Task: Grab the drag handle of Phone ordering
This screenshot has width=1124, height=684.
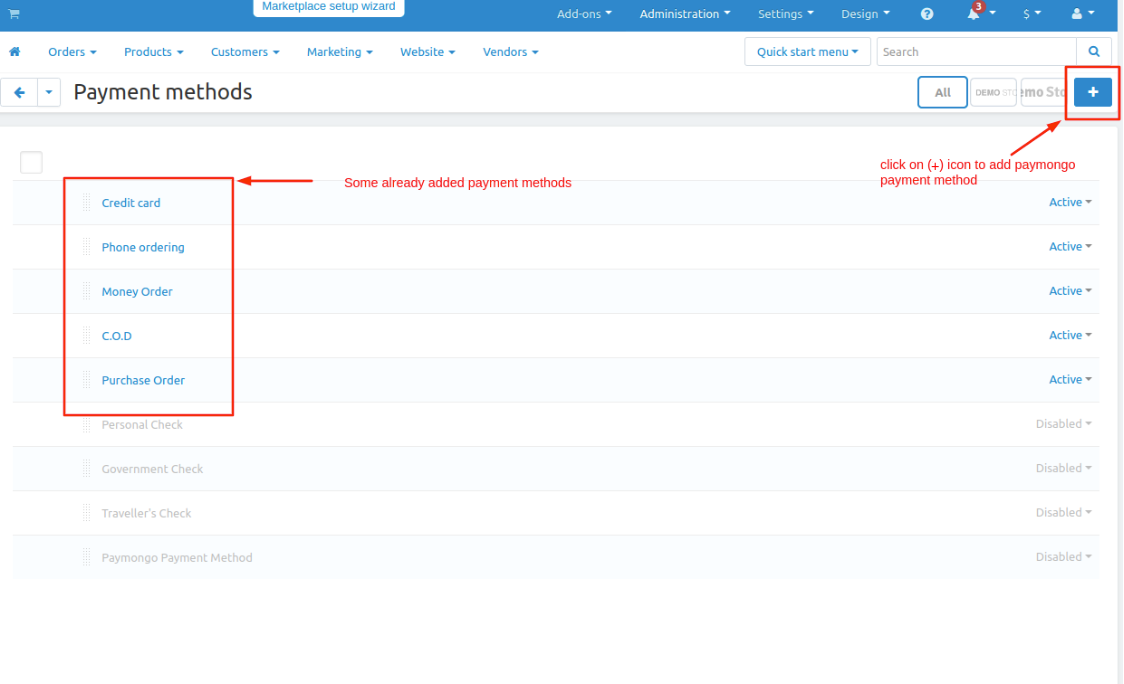Action: pos(86,247)
